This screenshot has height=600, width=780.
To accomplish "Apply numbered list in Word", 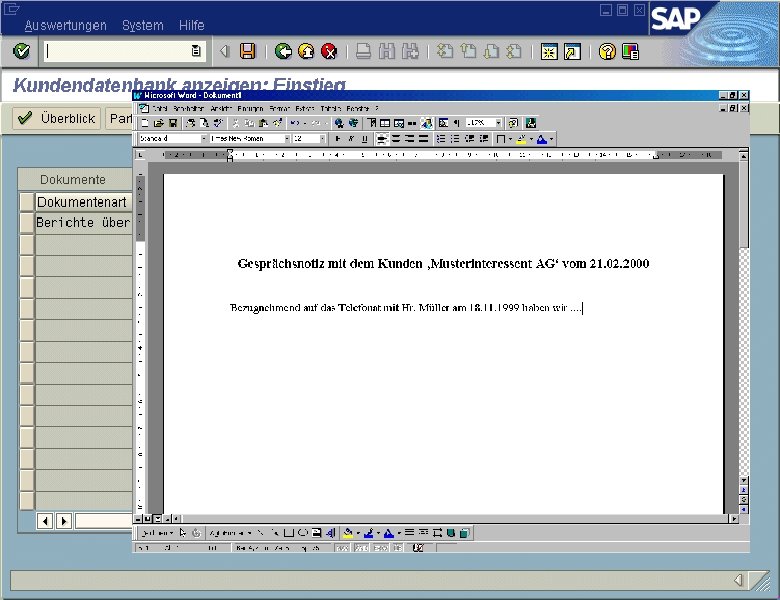I will tap(441, 139).
